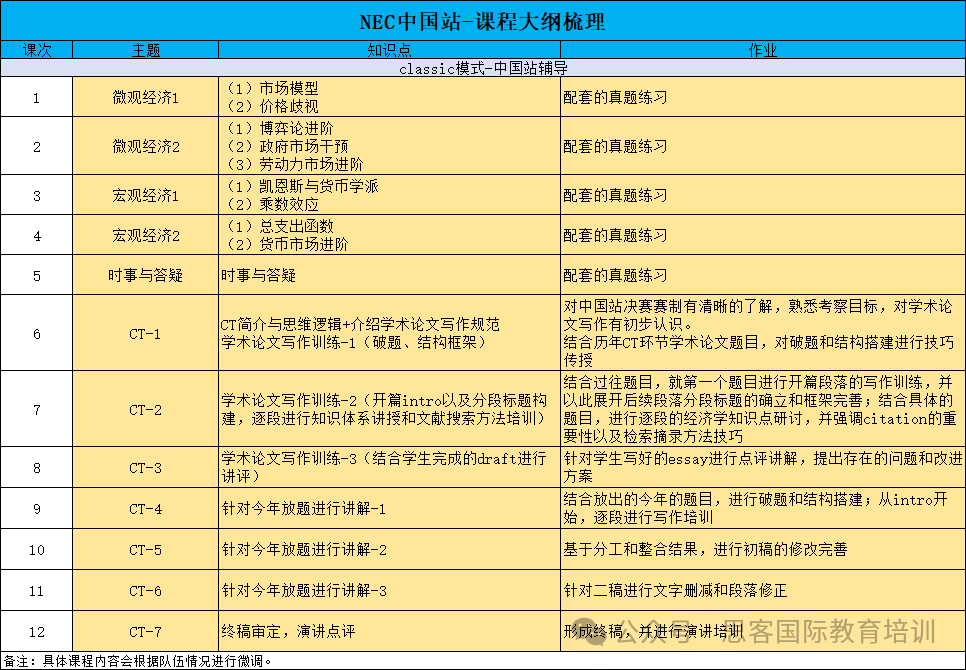Click lesson number 8 in 课次 column
Screen dimensions: 966x670
(36, 469)
